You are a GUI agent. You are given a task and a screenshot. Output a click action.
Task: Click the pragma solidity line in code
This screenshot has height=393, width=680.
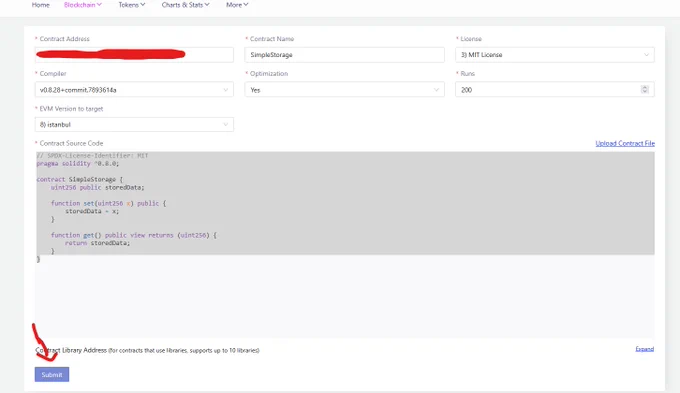coord(78,164)
